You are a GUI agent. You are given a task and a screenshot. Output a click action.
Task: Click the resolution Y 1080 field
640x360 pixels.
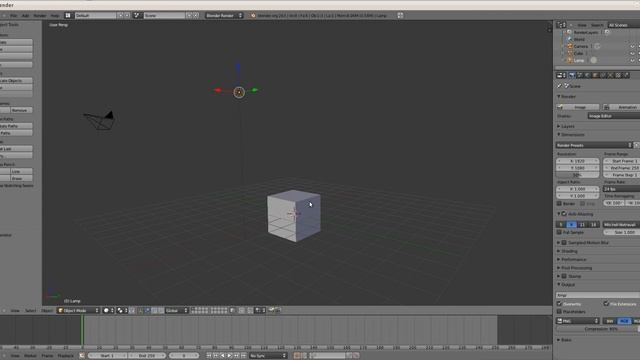click(x=578, y=168)
